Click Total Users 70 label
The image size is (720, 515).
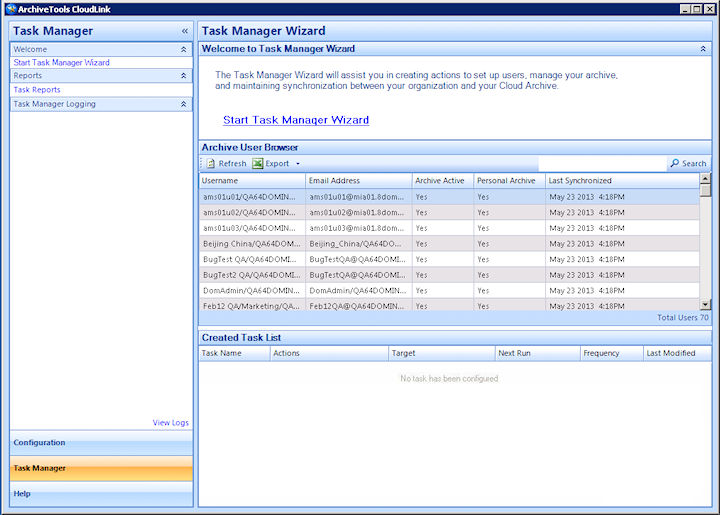click(x=682, y=318)
